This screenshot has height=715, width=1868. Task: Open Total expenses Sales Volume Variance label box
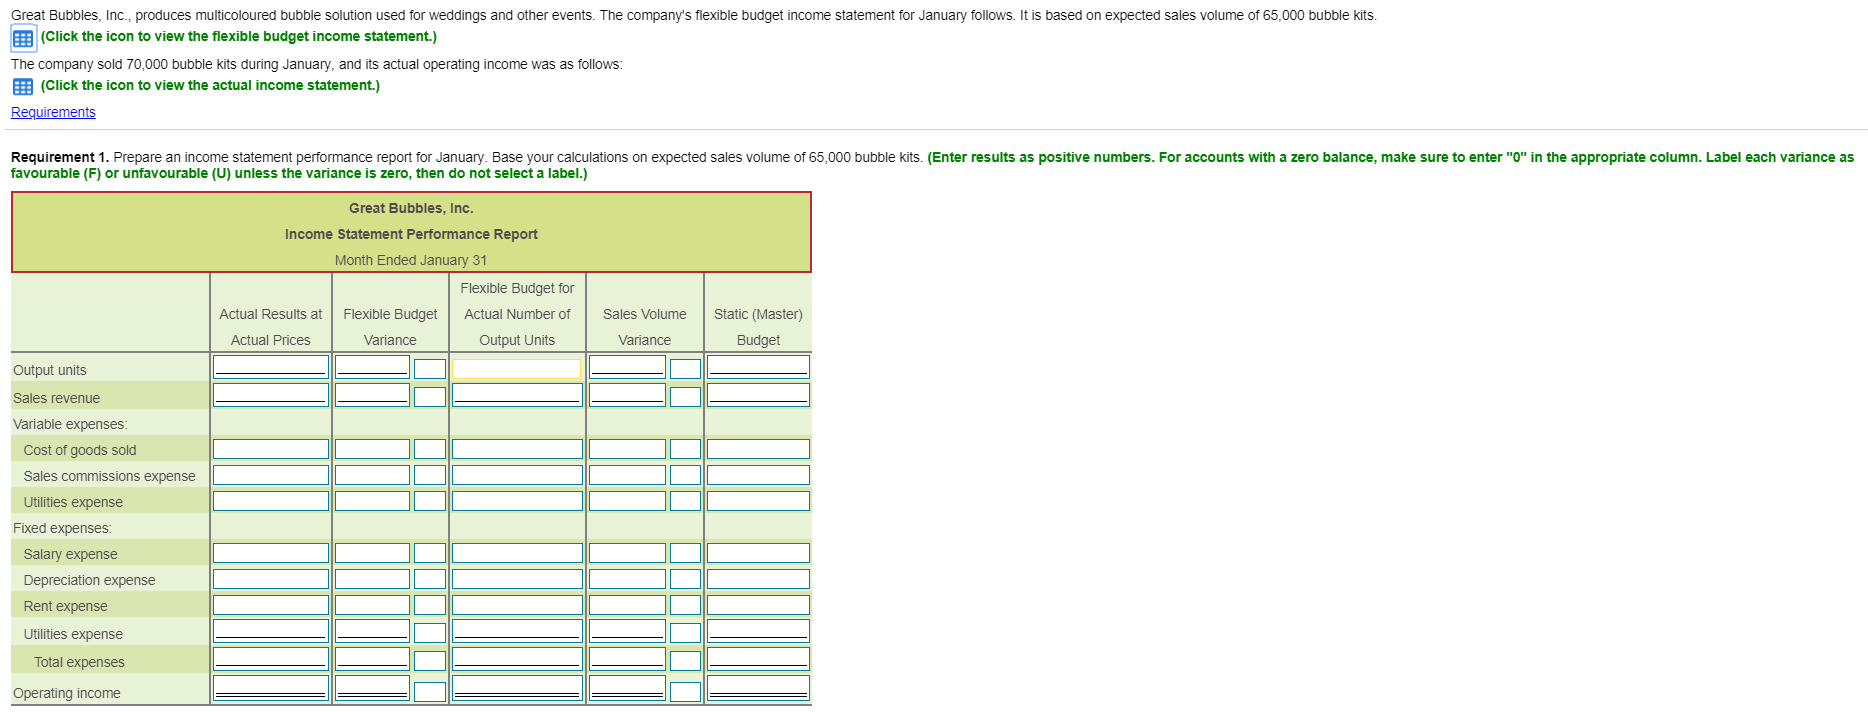[x=686, y=661]
